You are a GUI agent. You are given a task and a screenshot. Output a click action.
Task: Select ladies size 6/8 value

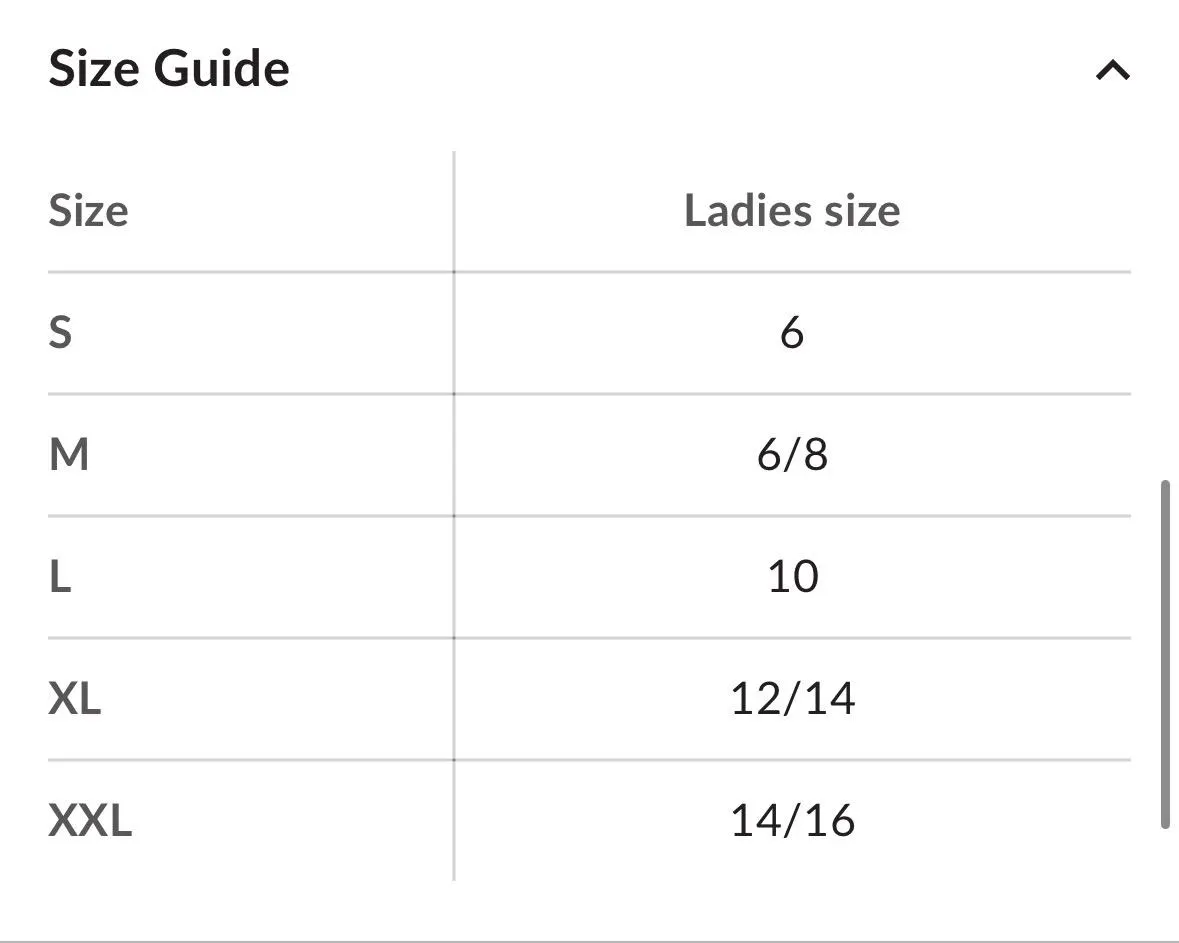[x=793, y=455]
